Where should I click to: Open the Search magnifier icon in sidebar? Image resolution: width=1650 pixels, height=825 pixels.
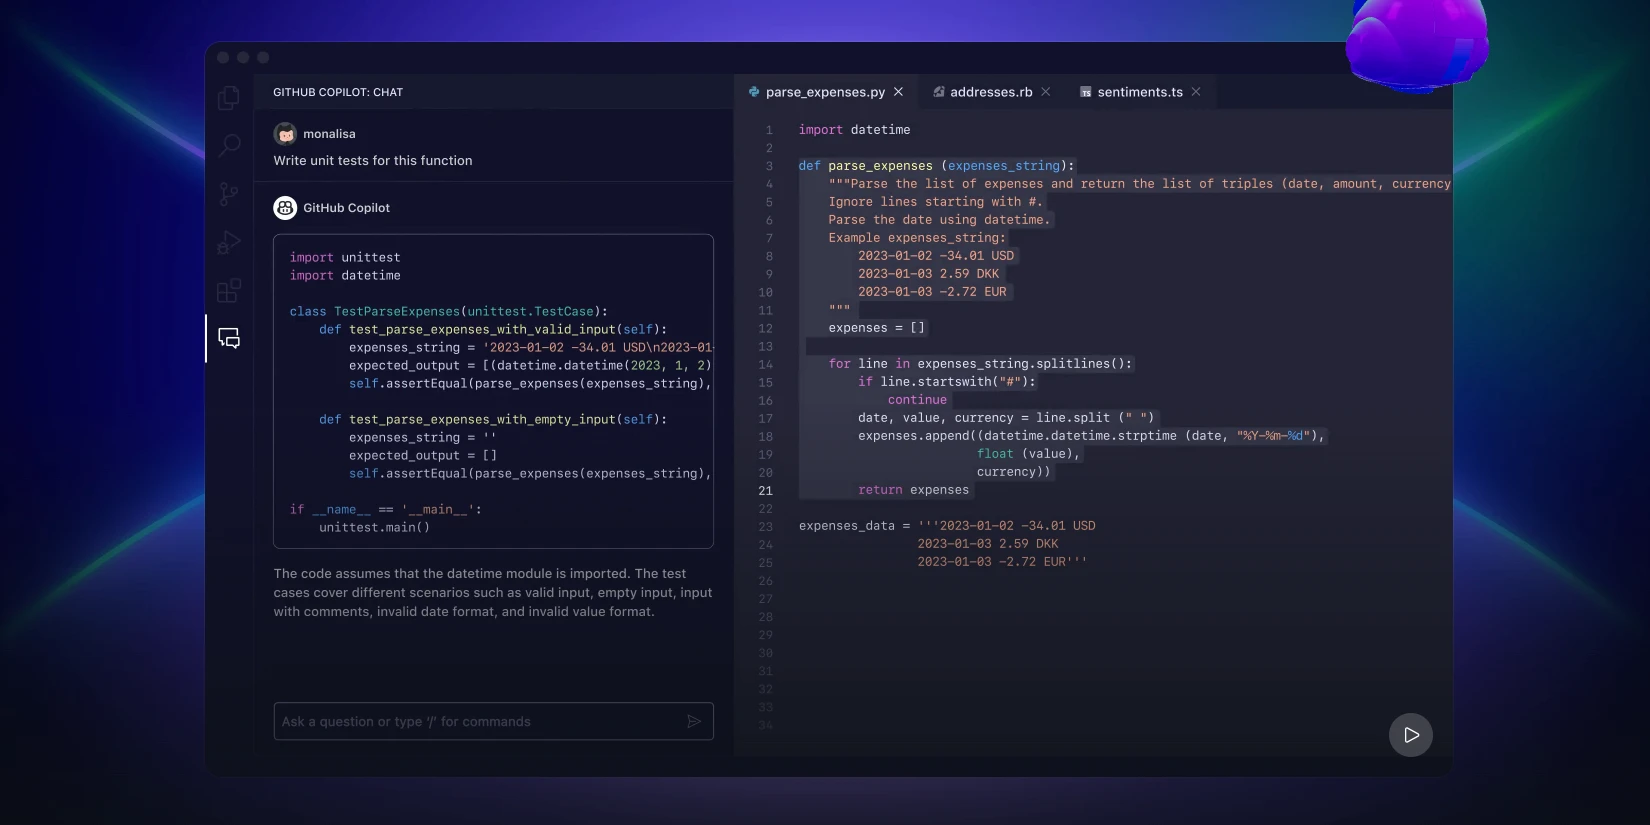click(229, 146)
